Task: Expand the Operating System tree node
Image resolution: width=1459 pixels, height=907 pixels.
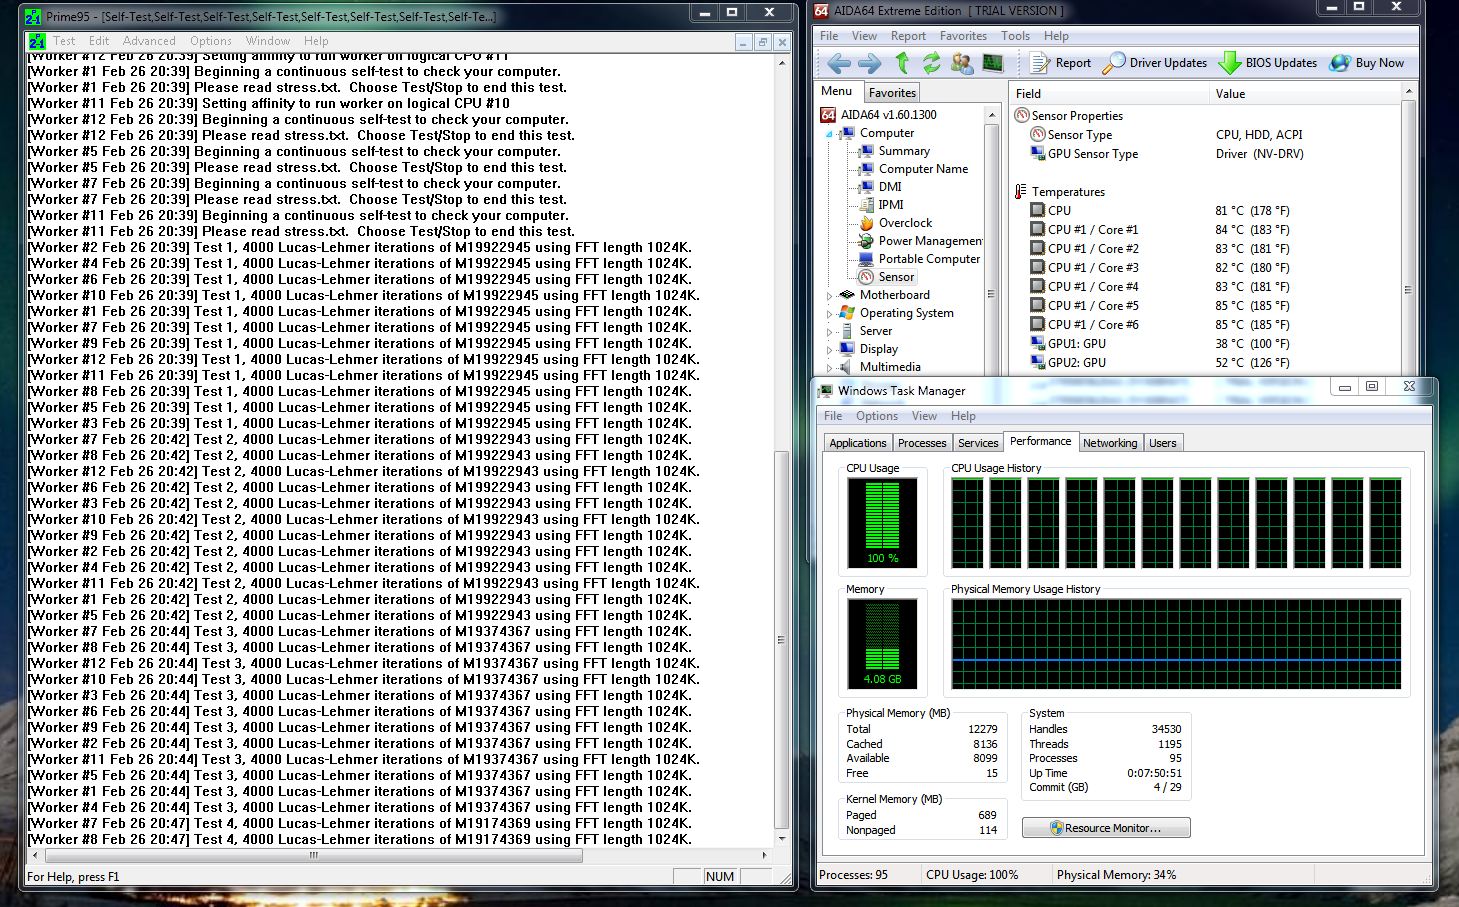Action: (x=829, y=314)
